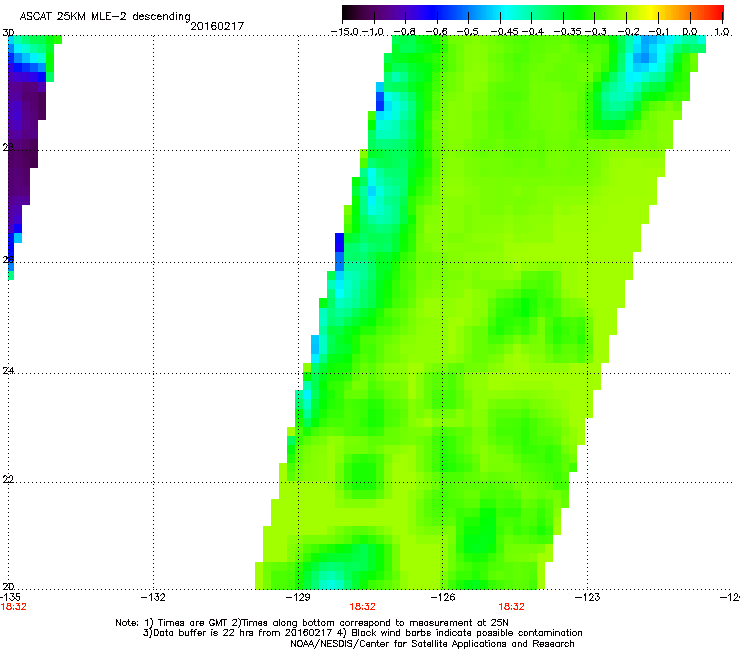Click the red end of the color bar
Viewport: 740px width, 650px height.
coord(715,13)
